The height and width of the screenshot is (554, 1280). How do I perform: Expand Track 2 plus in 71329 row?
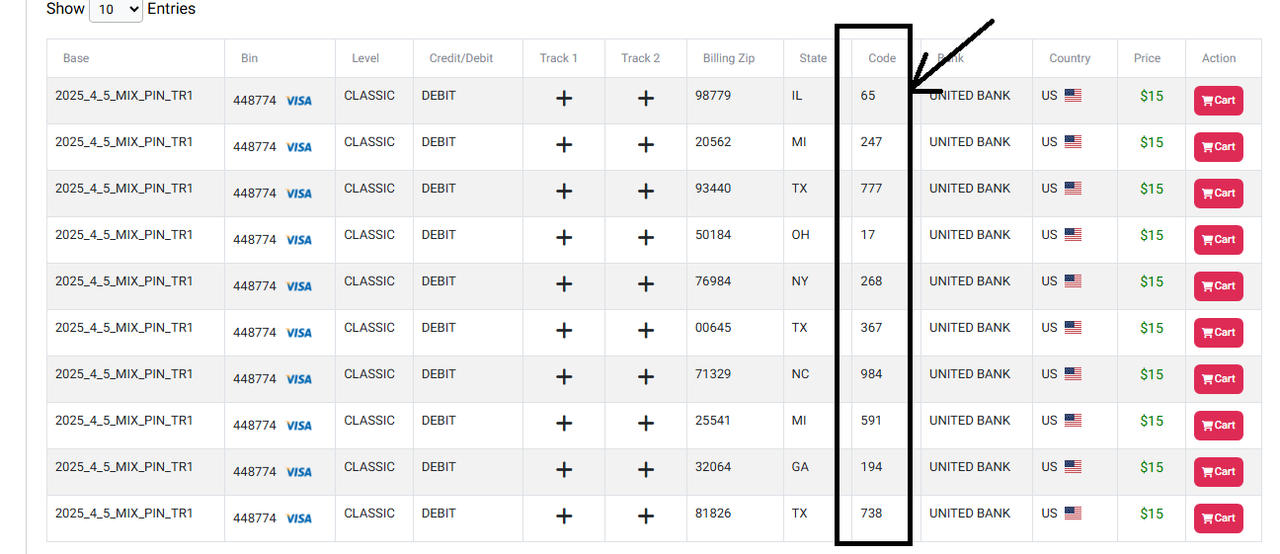(x=646, y=377)
